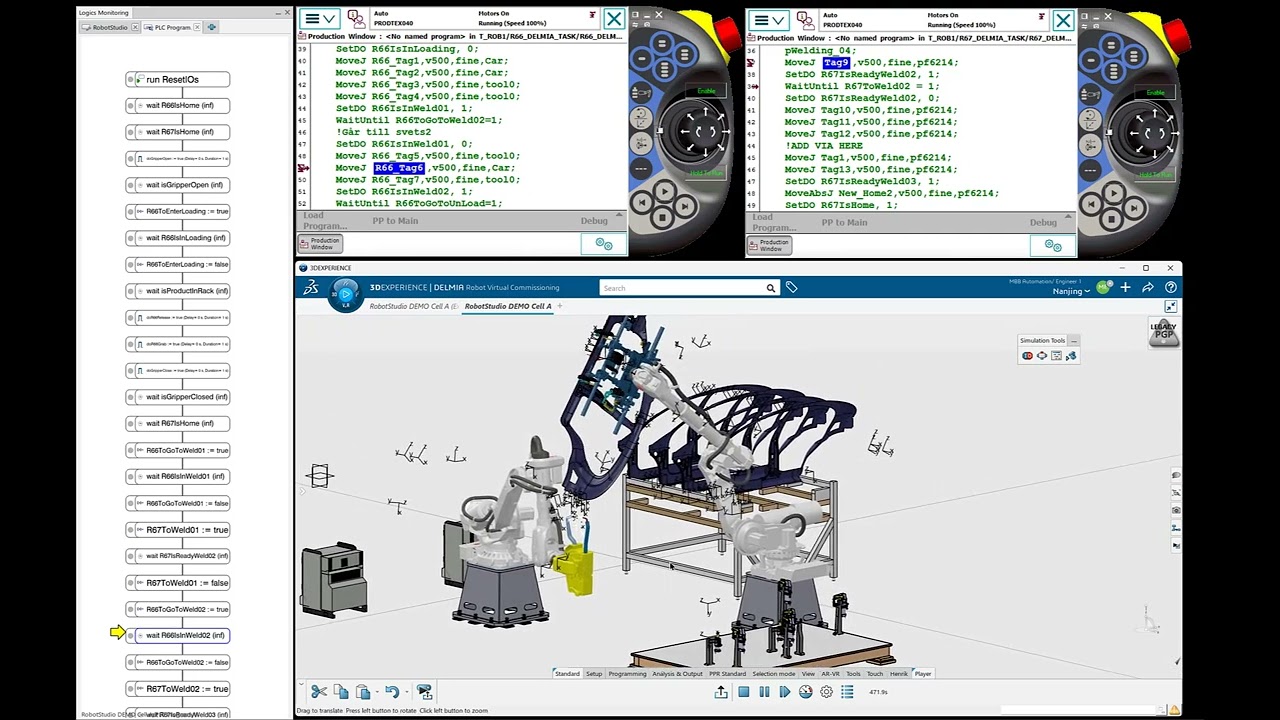1280x720 pixels.
Task: Click the Add plus icon in top bar
Action: pyautogui.click(x=1125, y=288)
